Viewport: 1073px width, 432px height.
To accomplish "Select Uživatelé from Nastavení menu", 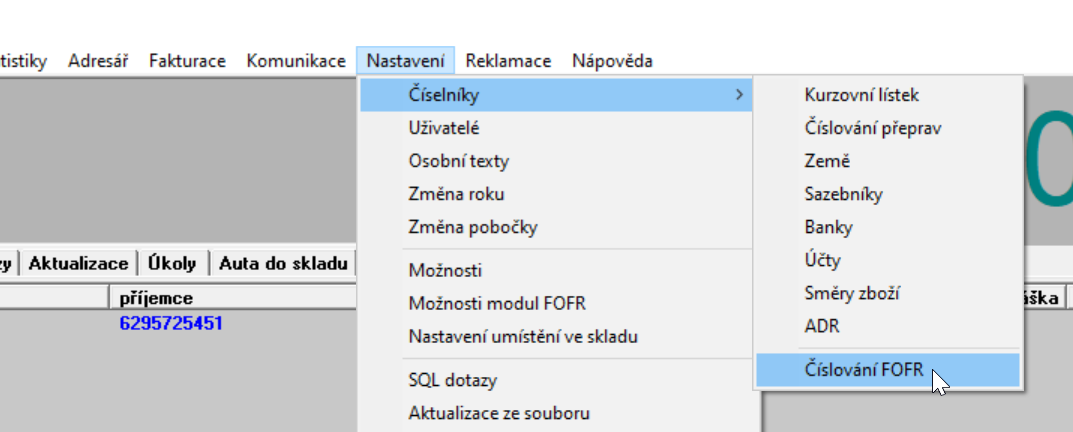I will click(x=444, y=128).
